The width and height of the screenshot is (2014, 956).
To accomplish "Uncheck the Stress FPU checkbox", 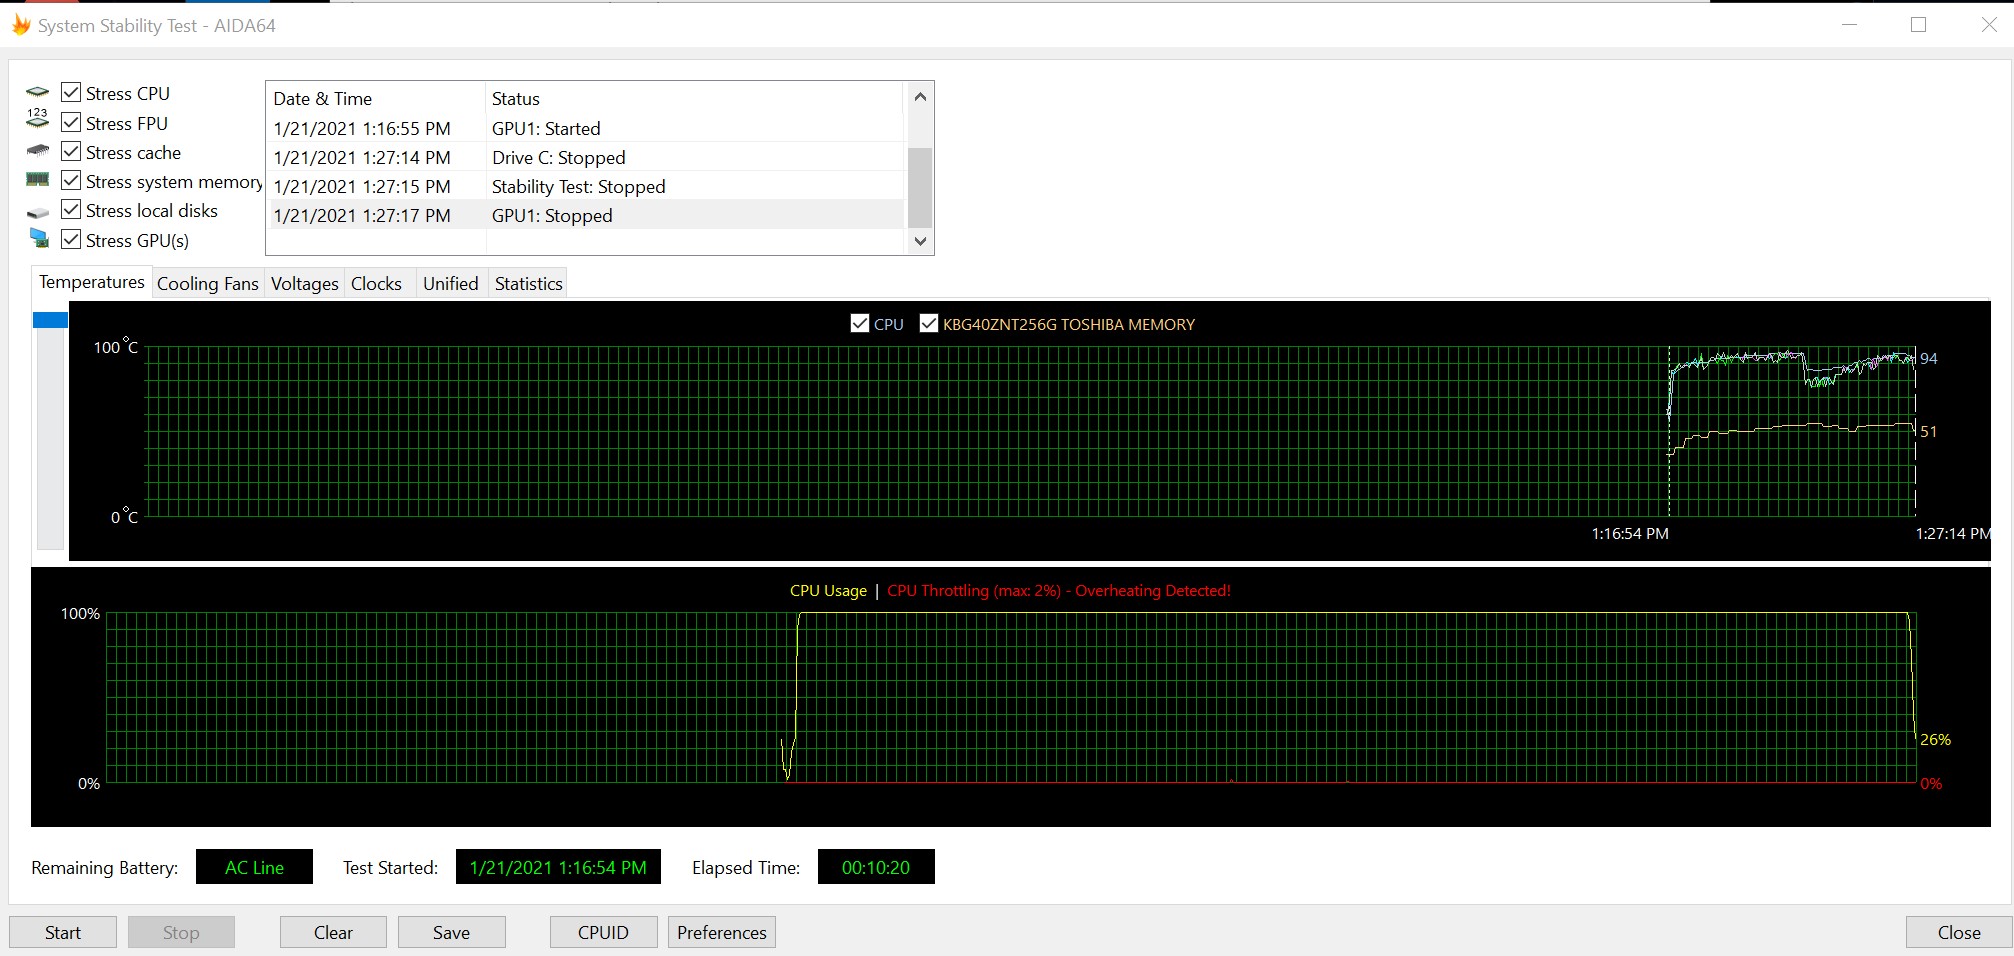I will pyautogui.click(x=71, y=122).
